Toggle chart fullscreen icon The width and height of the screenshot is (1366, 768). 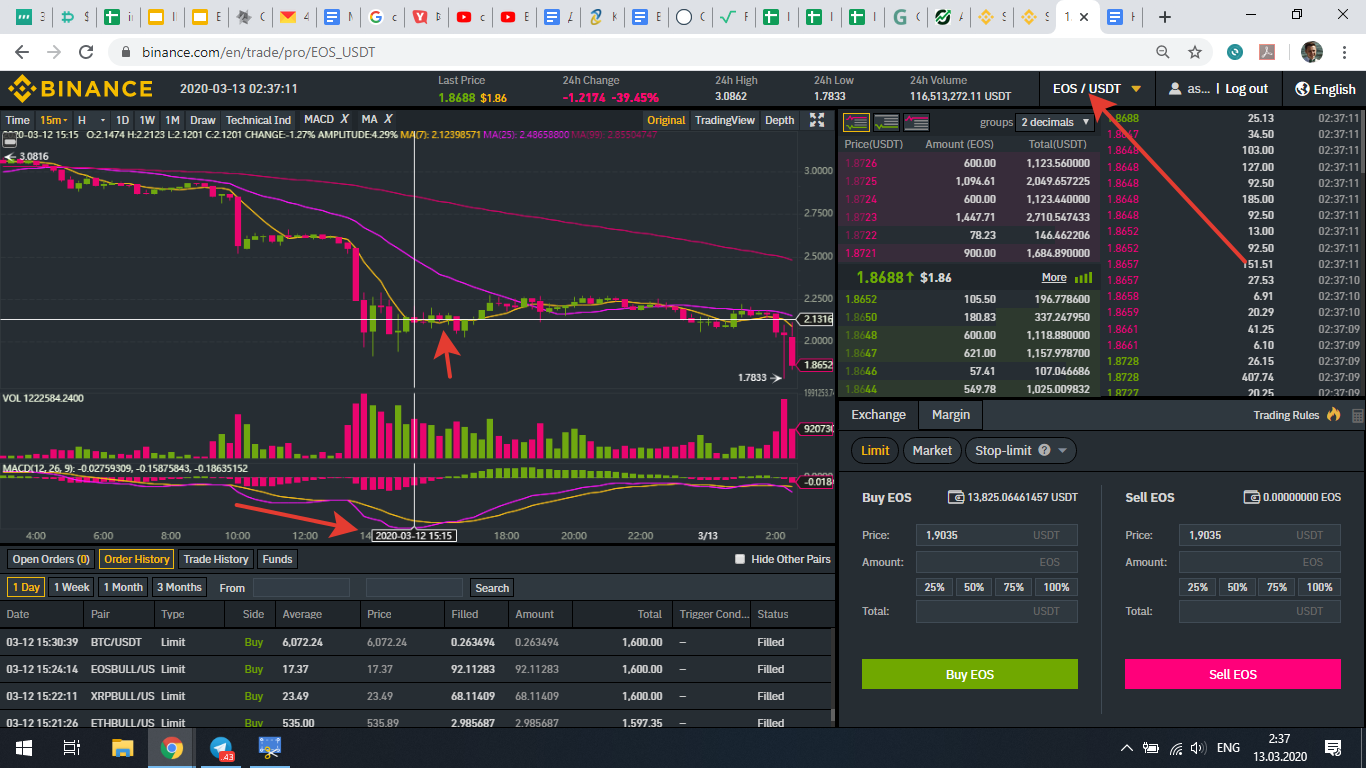817,120
